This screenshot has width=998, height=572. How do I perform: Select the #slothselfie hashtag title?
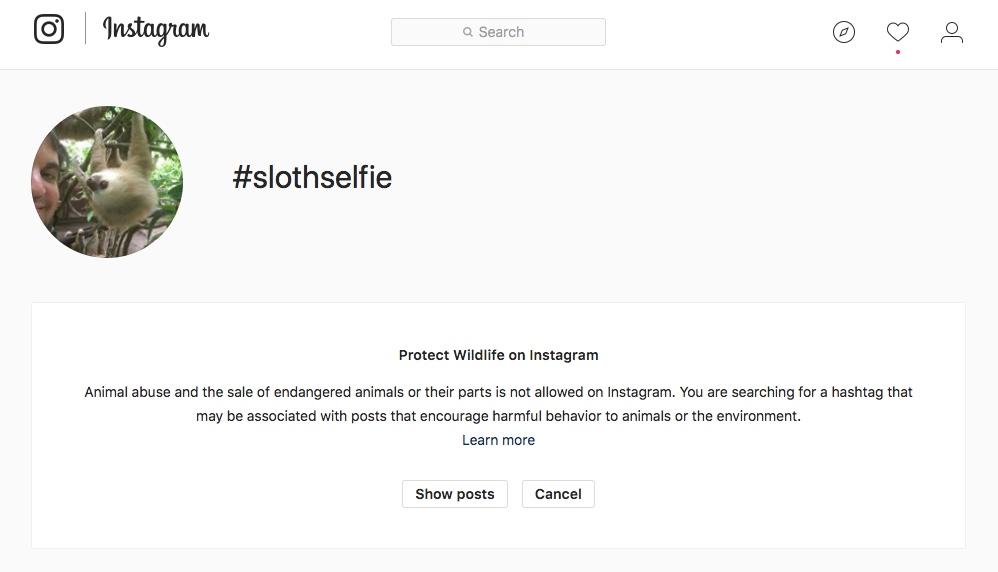click(x=312, y=177)
